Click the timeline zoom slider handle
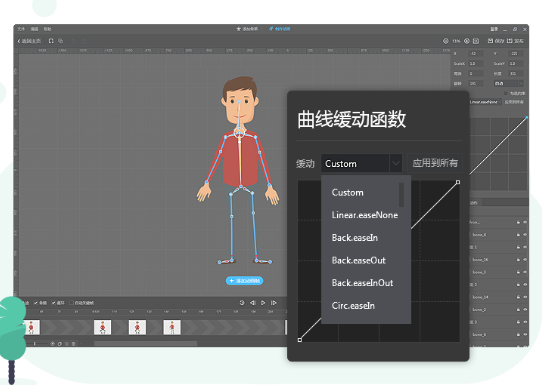542x385 pixels. [34, 344]
